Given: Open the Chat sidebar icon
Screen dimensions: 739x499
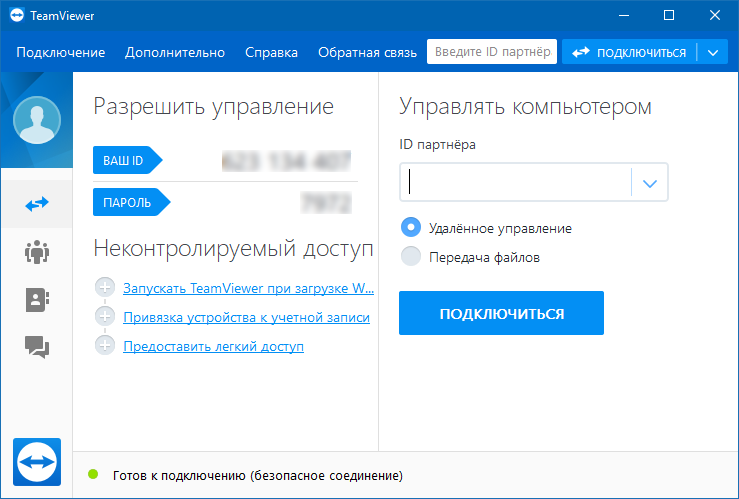Looking at the screenshot, I should [x=37, y=347].
